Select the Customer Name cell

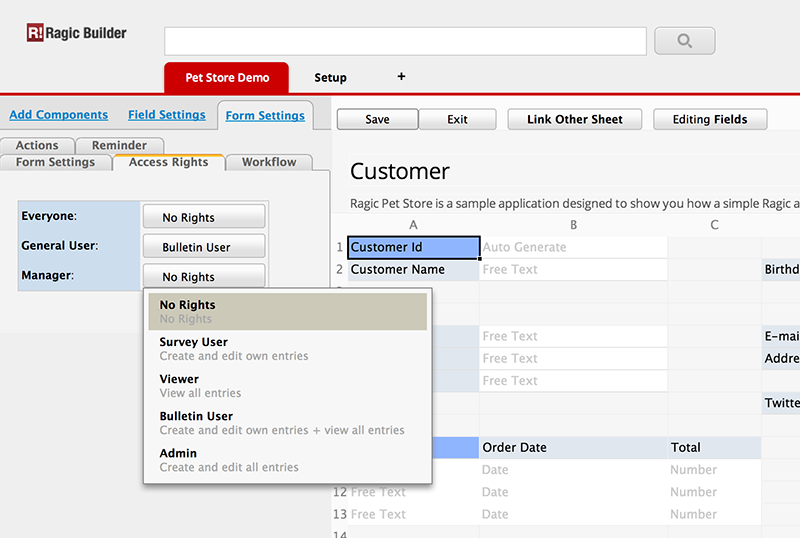[x=414, y=270]
